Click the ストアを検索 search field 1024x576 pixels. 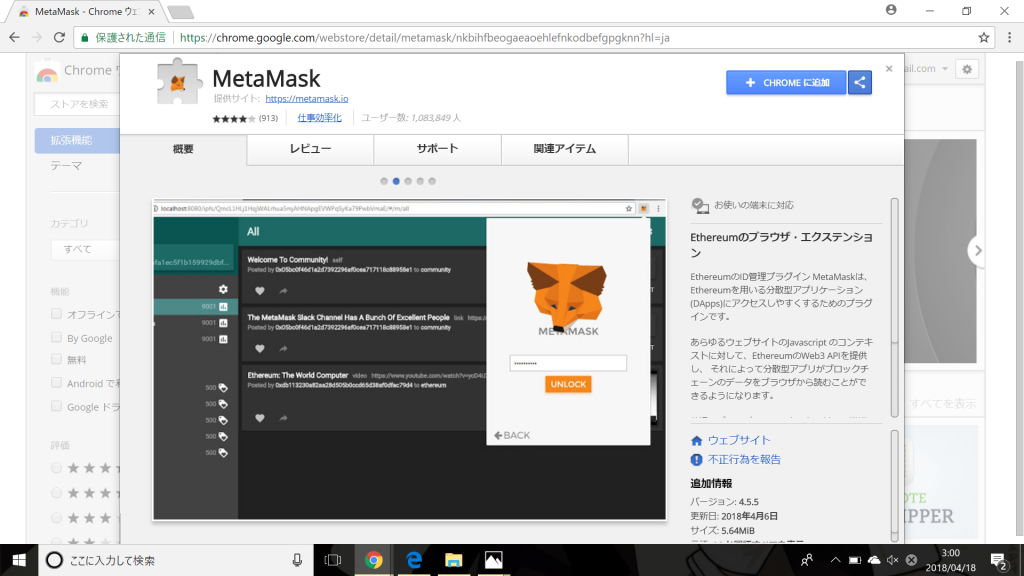click(78, 104)
